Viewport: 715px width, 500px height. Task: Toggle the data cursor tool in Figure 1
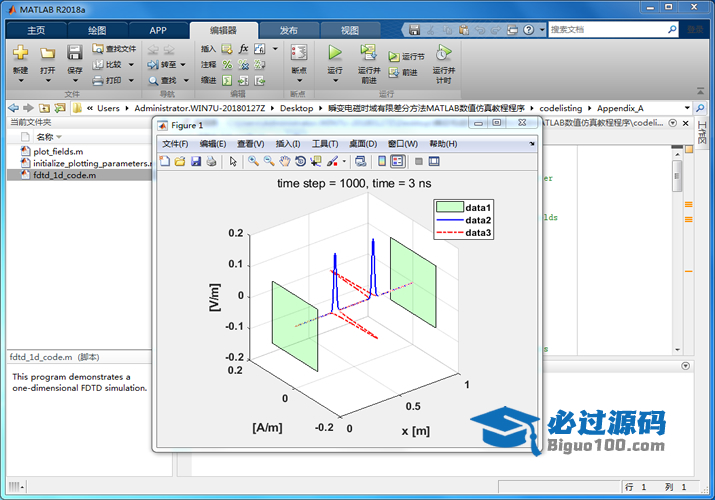click(316, 161)
